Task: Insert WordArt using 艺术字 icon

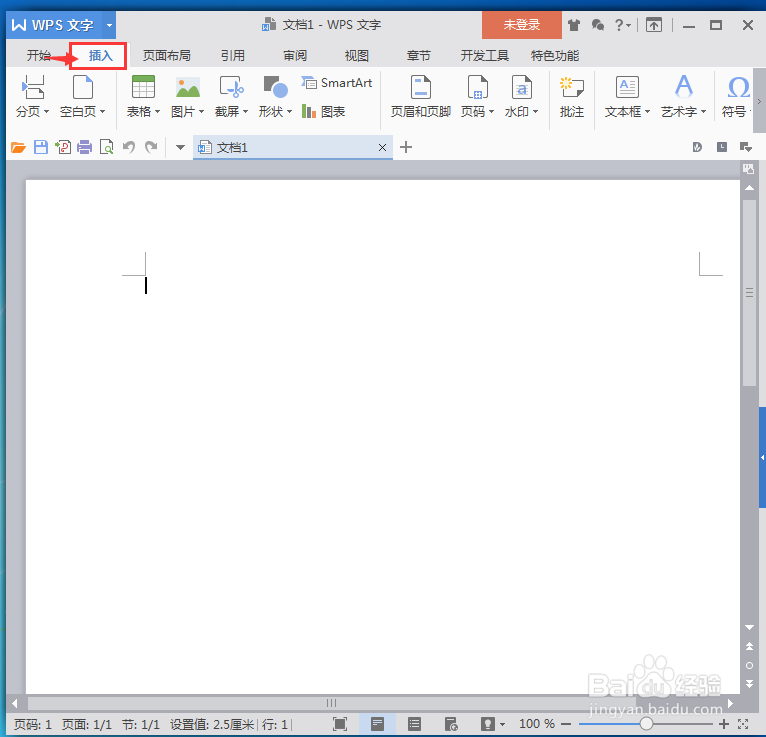Action: click(x=683, y=86)
